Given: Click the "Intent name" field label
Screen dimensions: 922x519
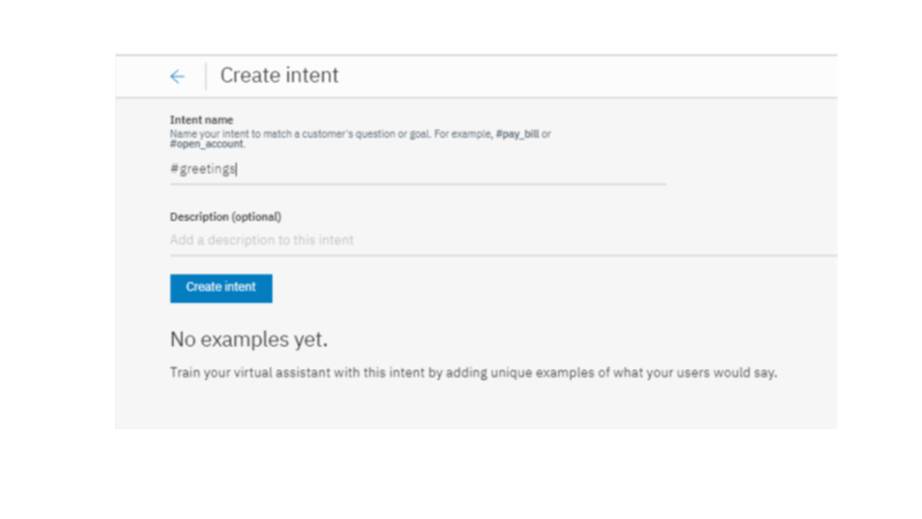Looking at the screenshot, I should [201, 120].
